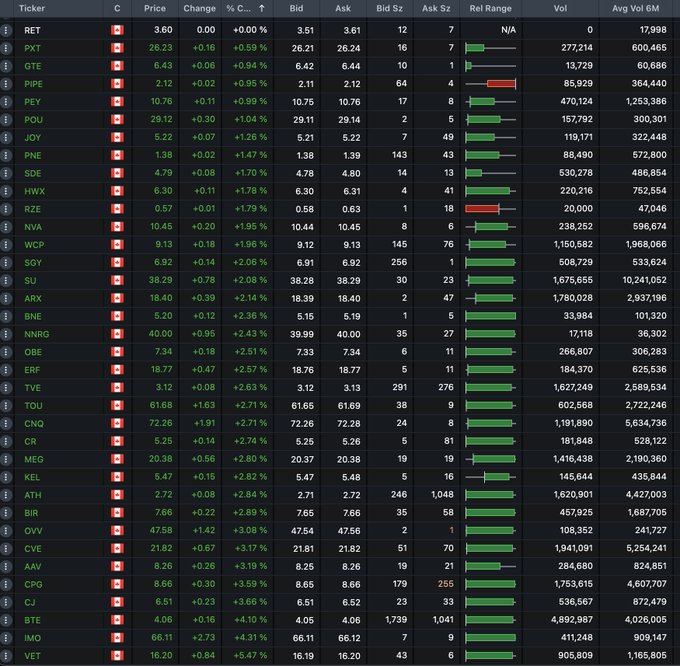Select the BNE ticker
The image size is (680, 666).
33,316
